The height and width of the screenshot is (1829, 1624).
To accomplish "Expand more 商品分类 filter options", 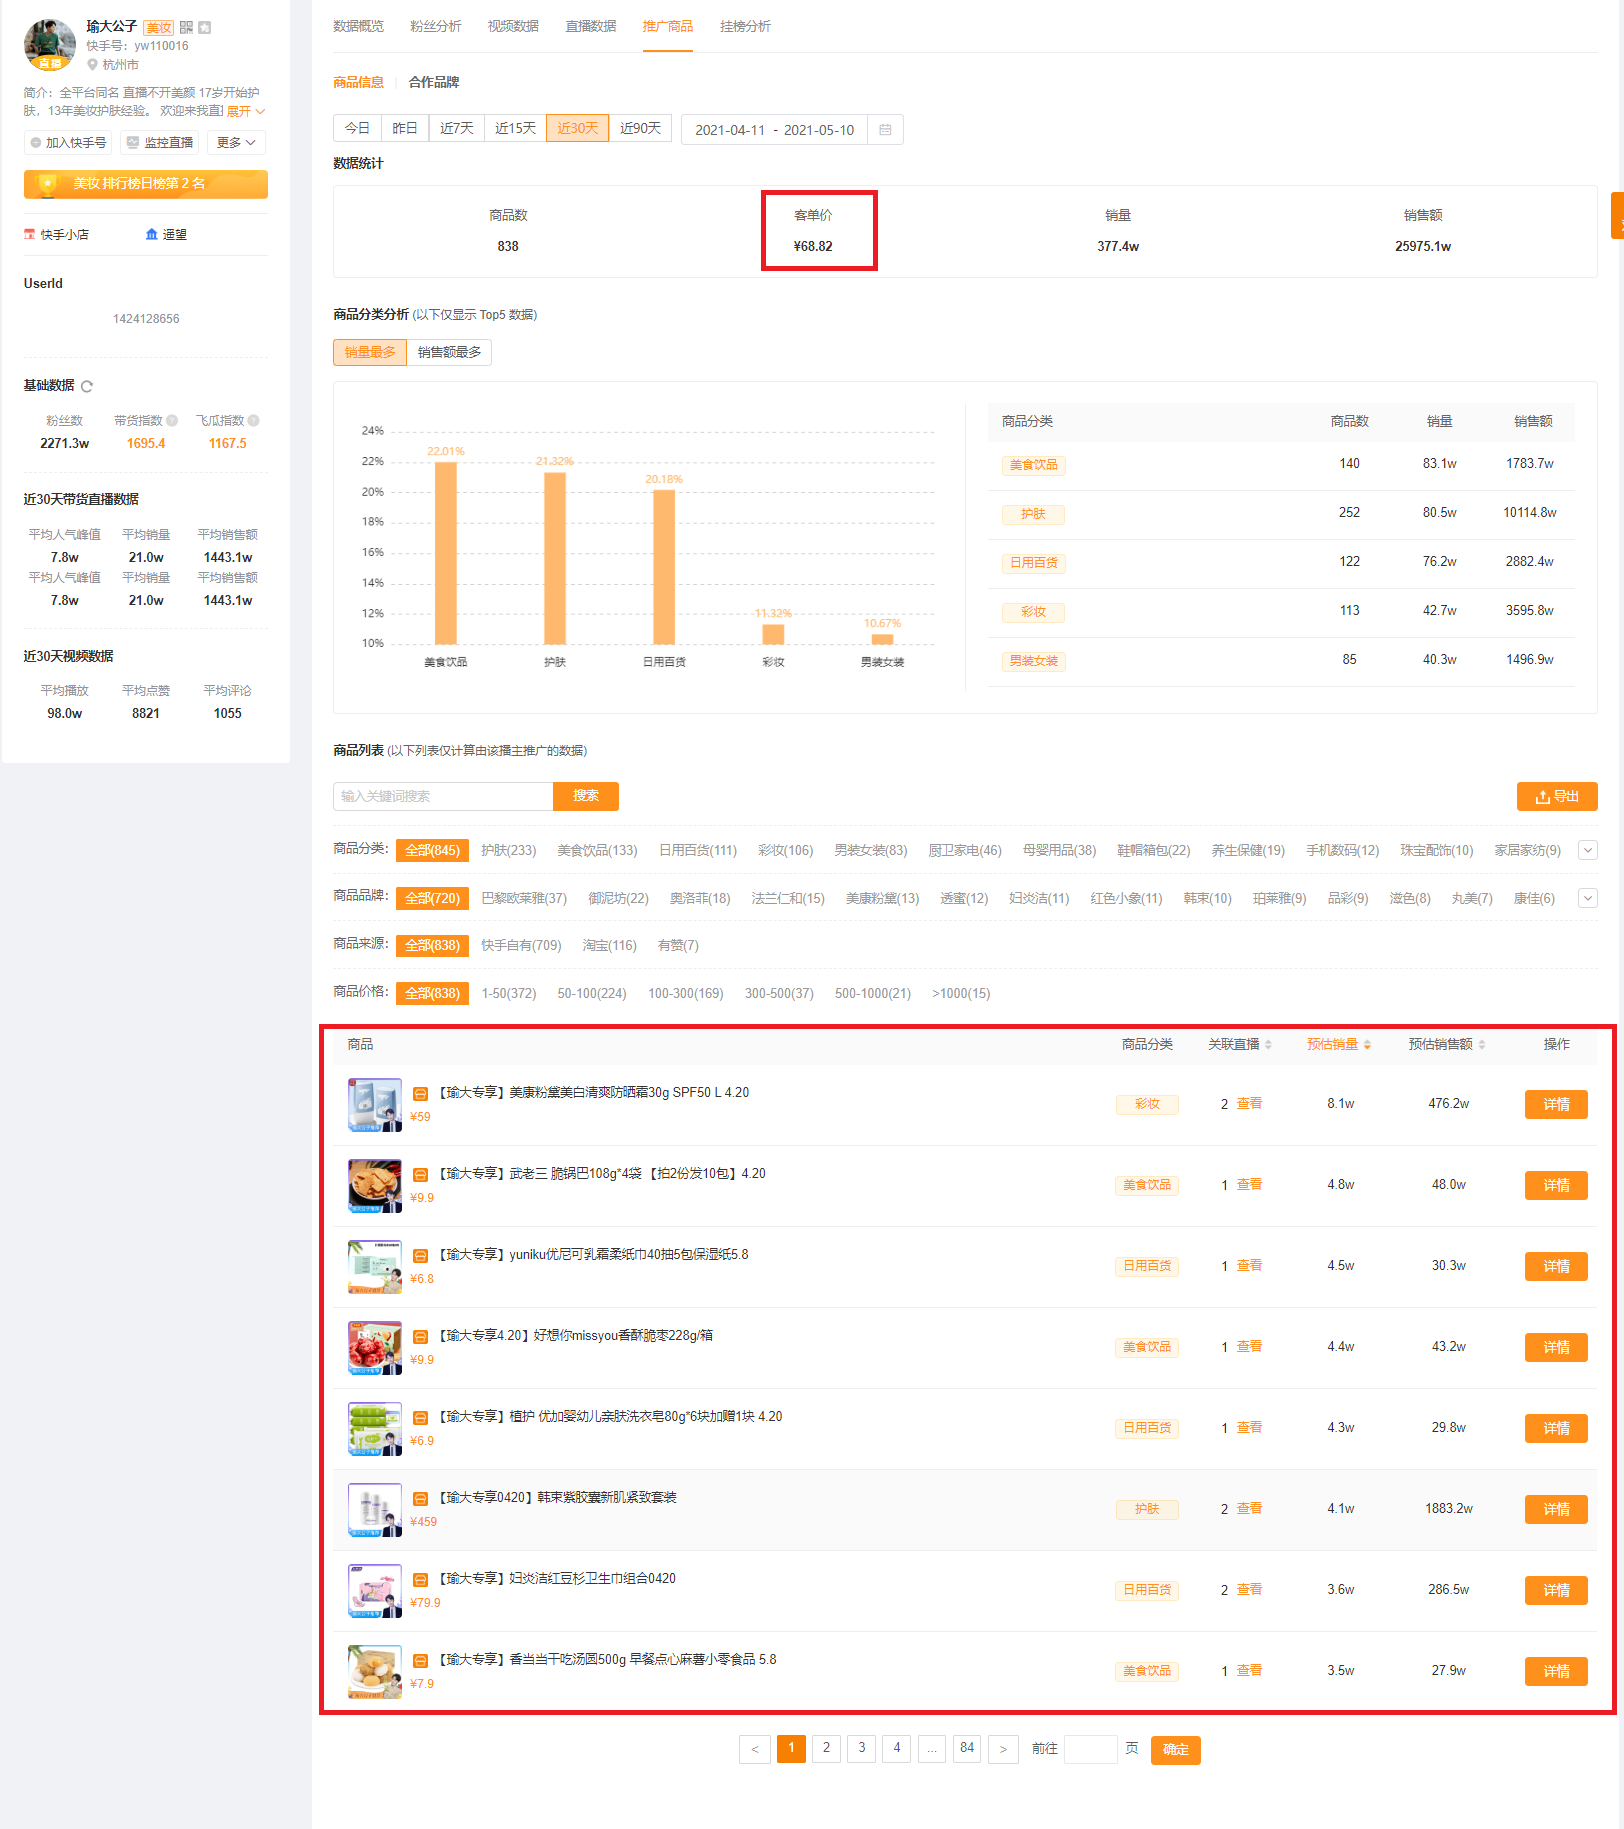I will click(x=1587, y=850).
